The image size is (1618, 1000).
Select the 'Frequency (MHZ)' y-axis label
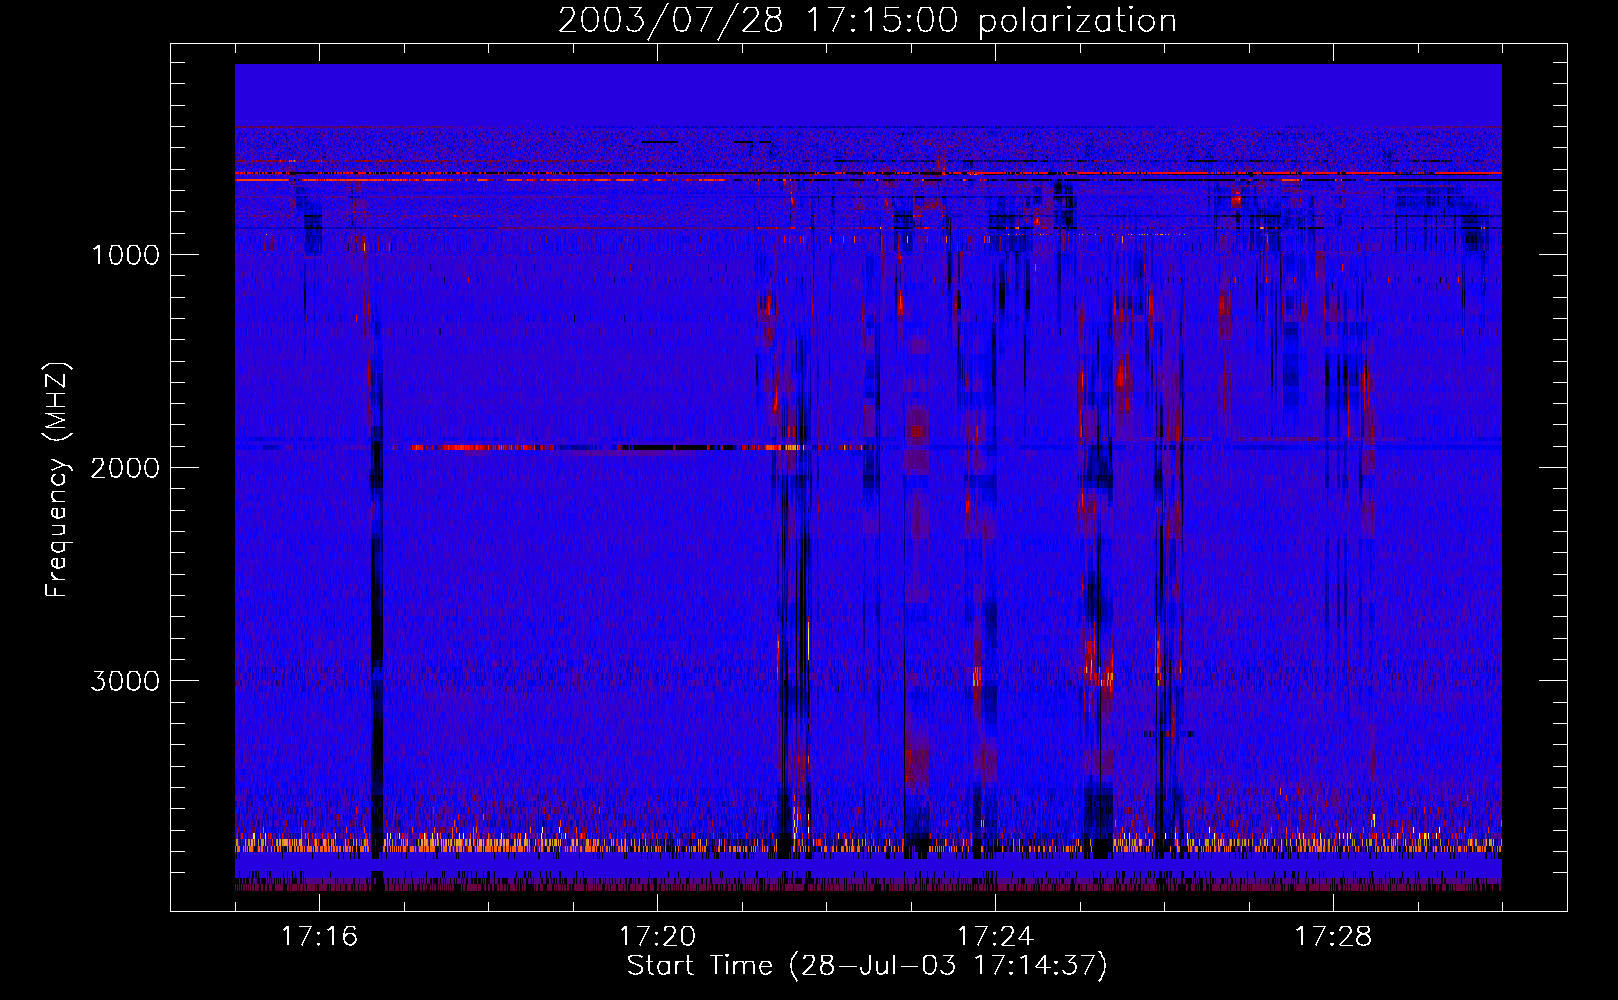(57, 480)
